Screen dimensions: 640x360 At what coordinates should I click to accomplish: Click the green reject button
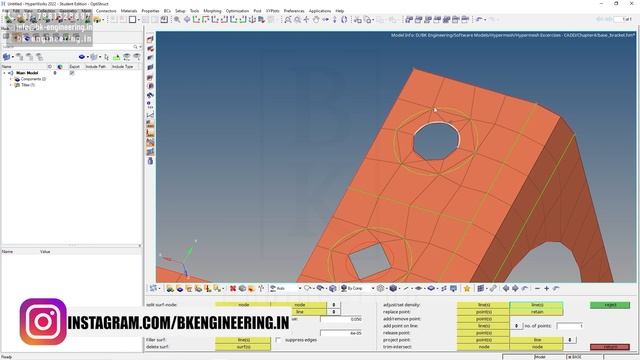610,305
